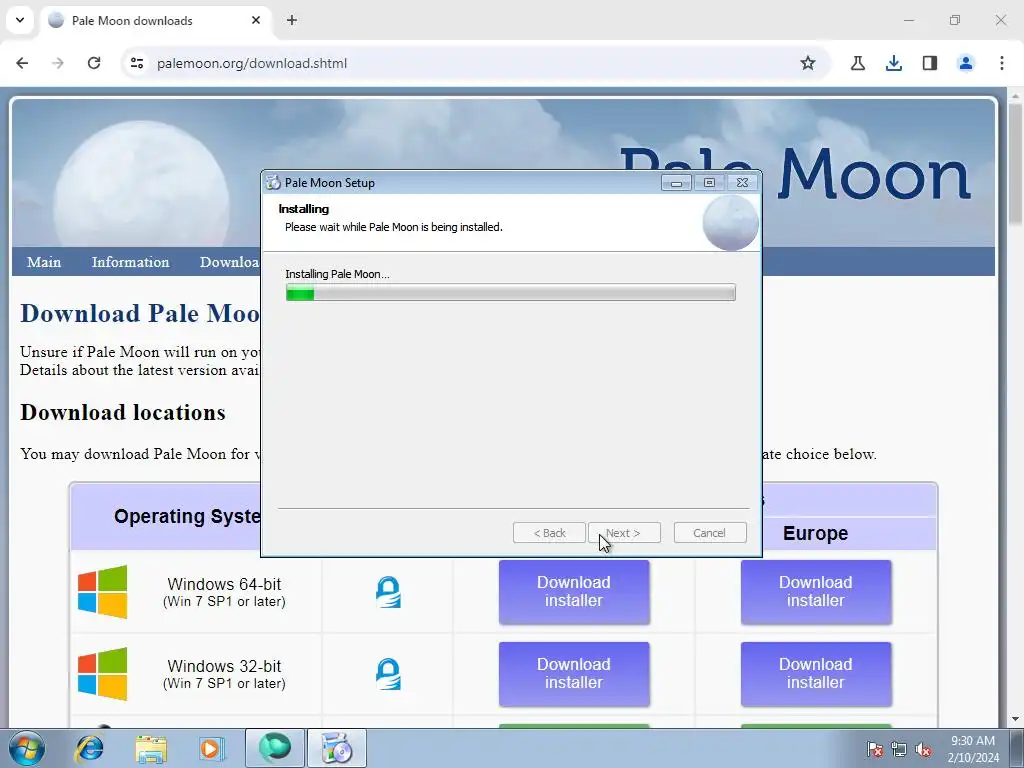Open the Chrome three-dot menu
The height and width of the screenshot is (768, 1024).
click(x=1002, y=63)
